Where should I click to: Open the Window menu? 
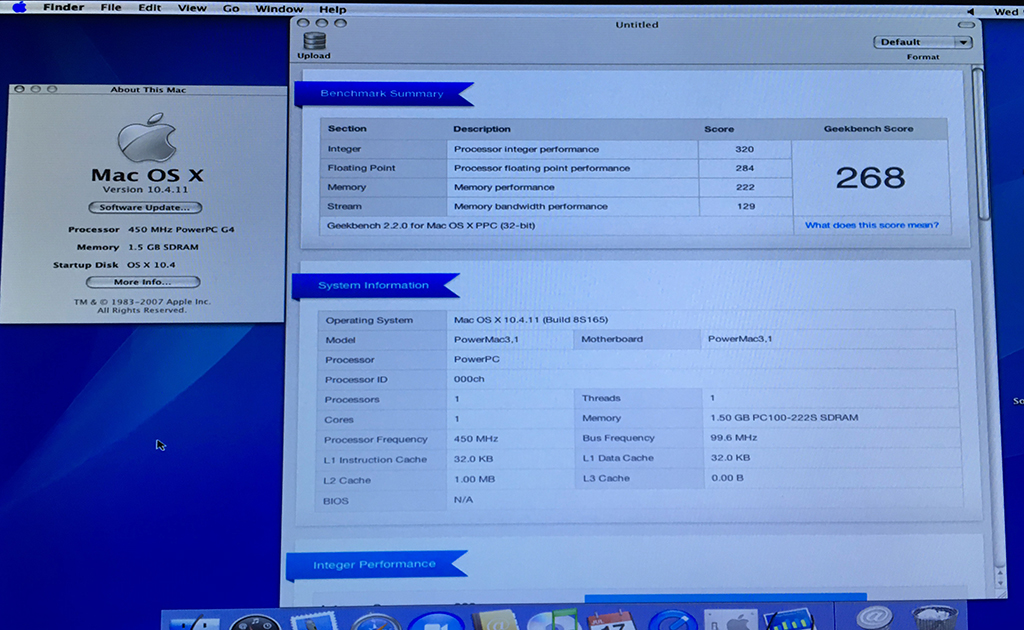(x=279, y=8)
